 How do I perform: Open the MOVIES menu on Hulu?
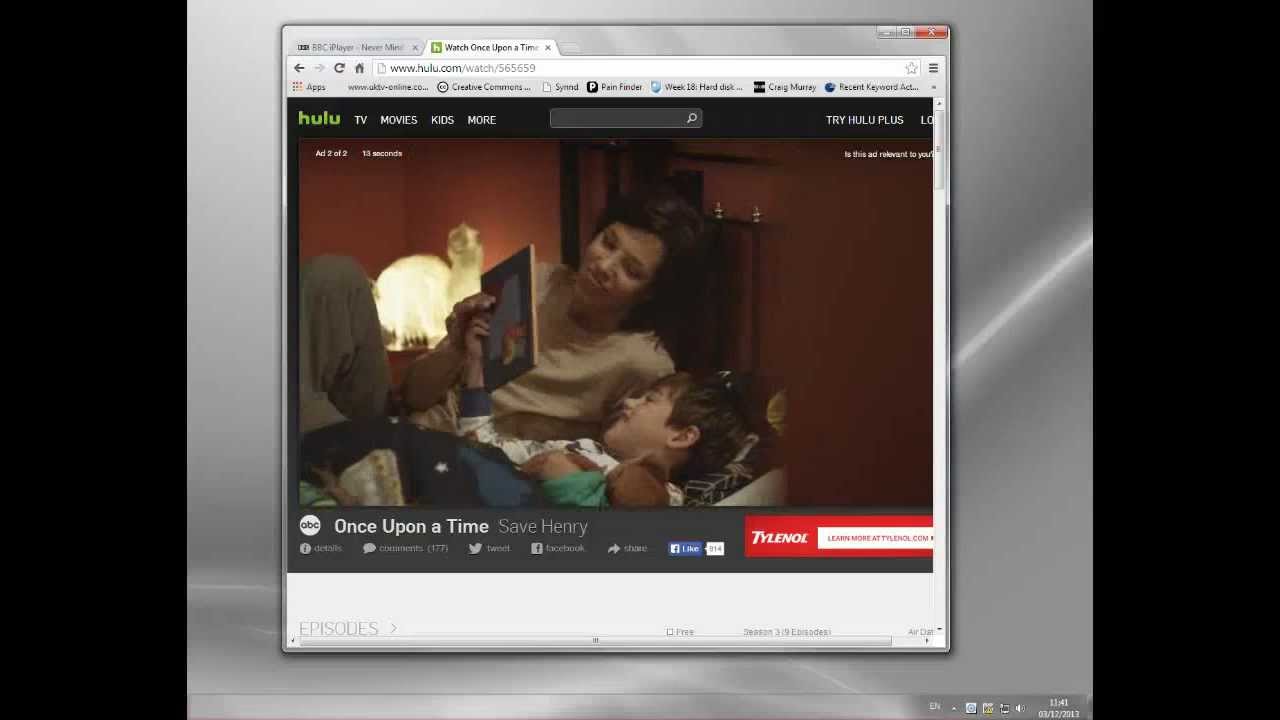coord(398,120)
